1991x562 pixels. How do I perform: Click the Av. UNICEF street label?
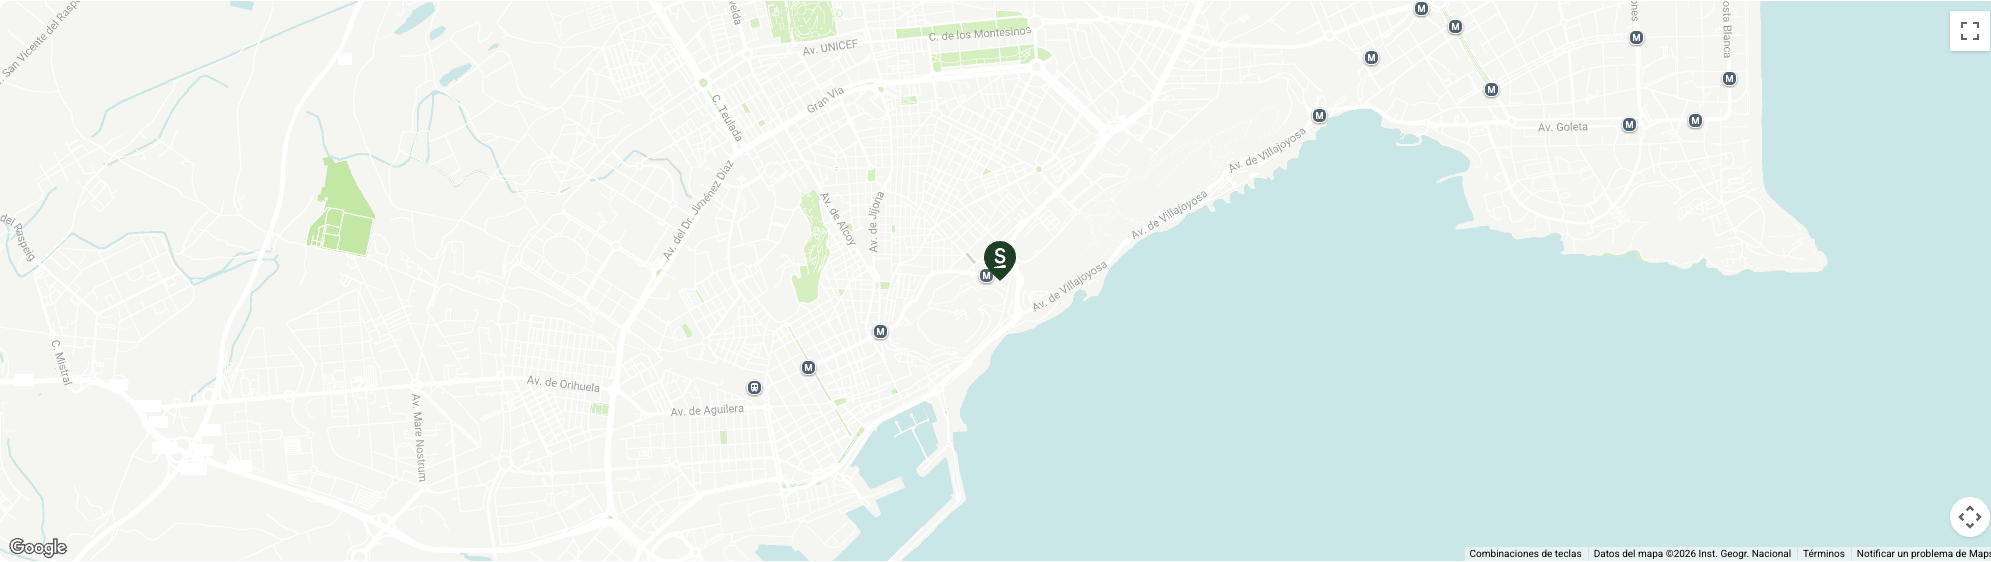click(830, 47)
